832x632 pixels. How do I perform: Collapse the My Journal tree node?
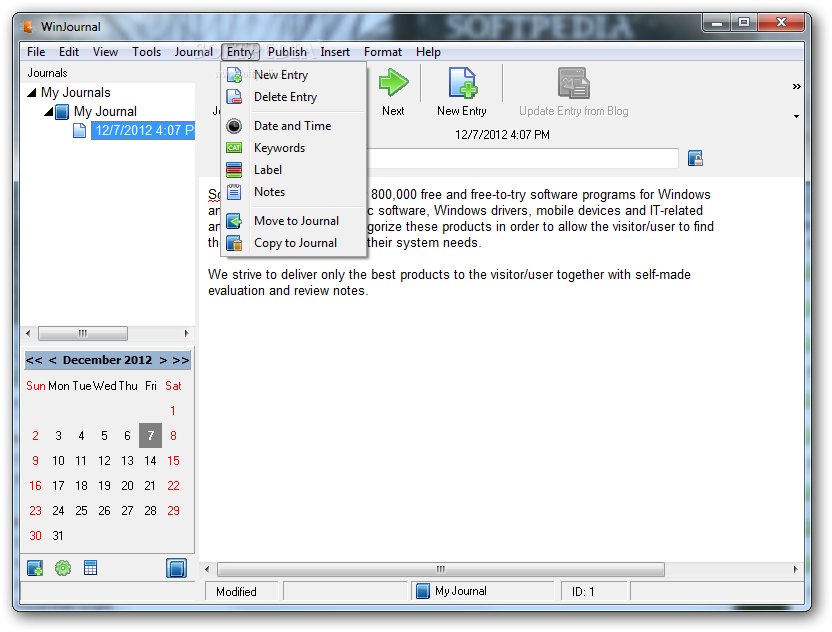pos(49,111)
